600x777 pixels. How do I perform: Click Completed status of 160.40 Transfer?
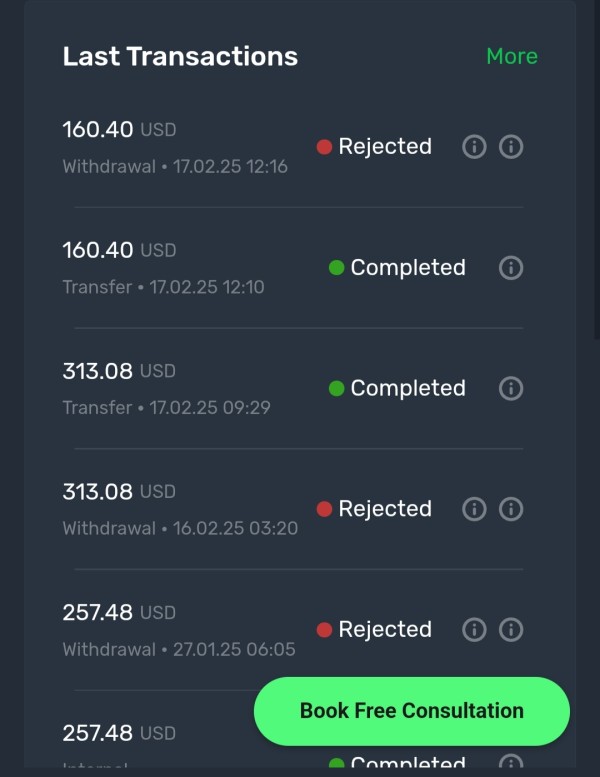click(407, 268)
